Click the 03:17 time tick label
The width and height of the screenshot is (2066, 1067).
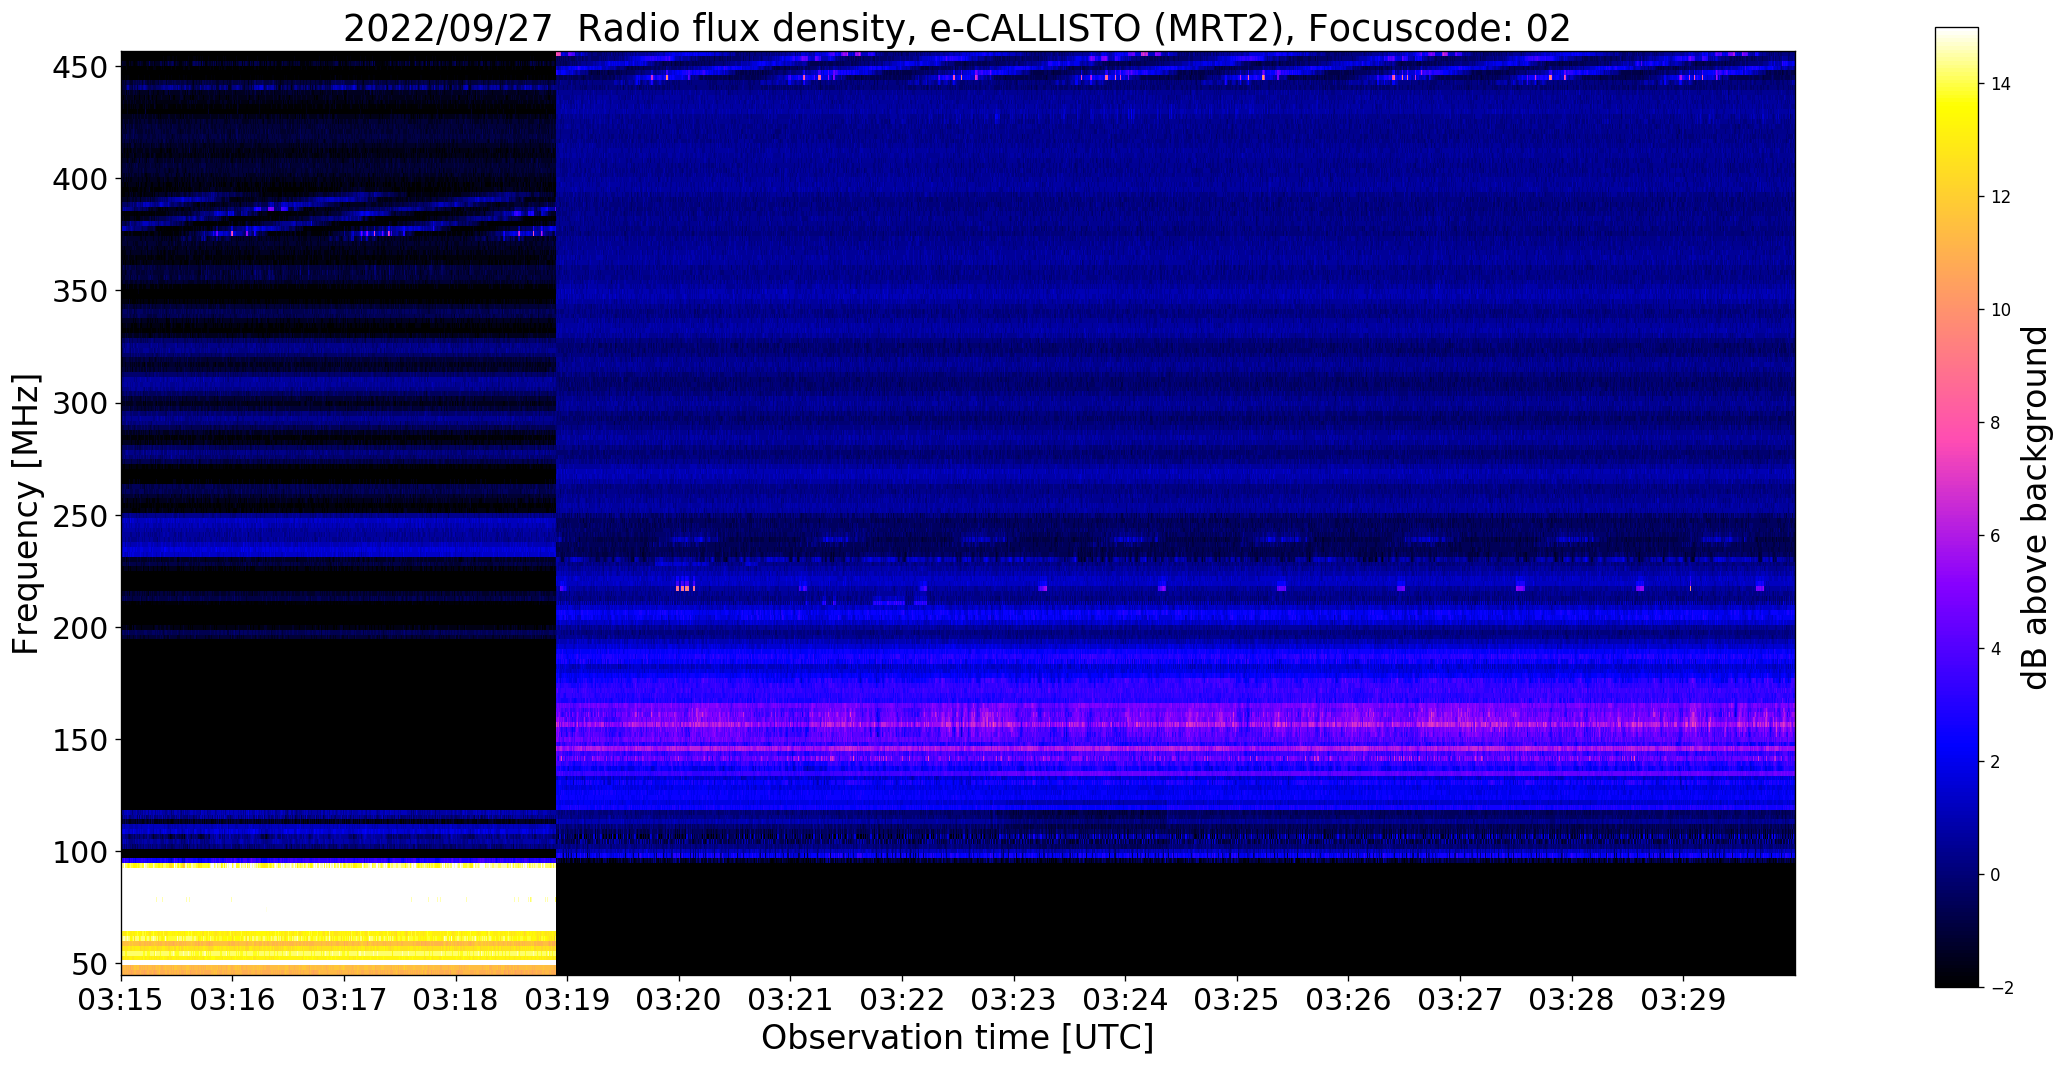coord(344,1000)
